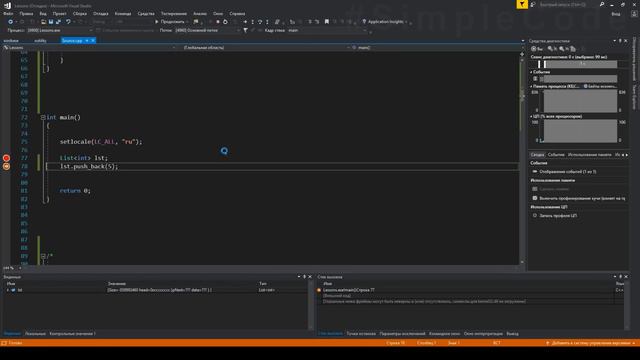Screen dimensions: 640x360
Task: Stop debugging with the red stop icon
Action: [218, 22]
